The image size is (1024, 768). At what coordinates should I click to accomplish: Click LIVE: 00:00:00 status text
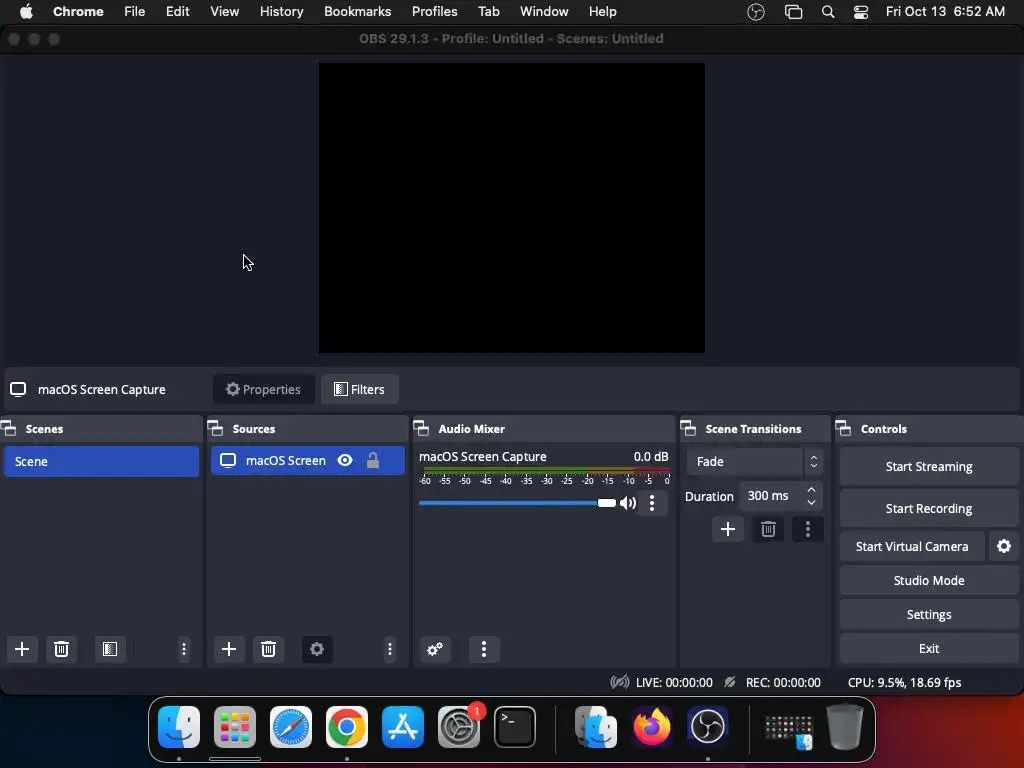click(674, 682)
